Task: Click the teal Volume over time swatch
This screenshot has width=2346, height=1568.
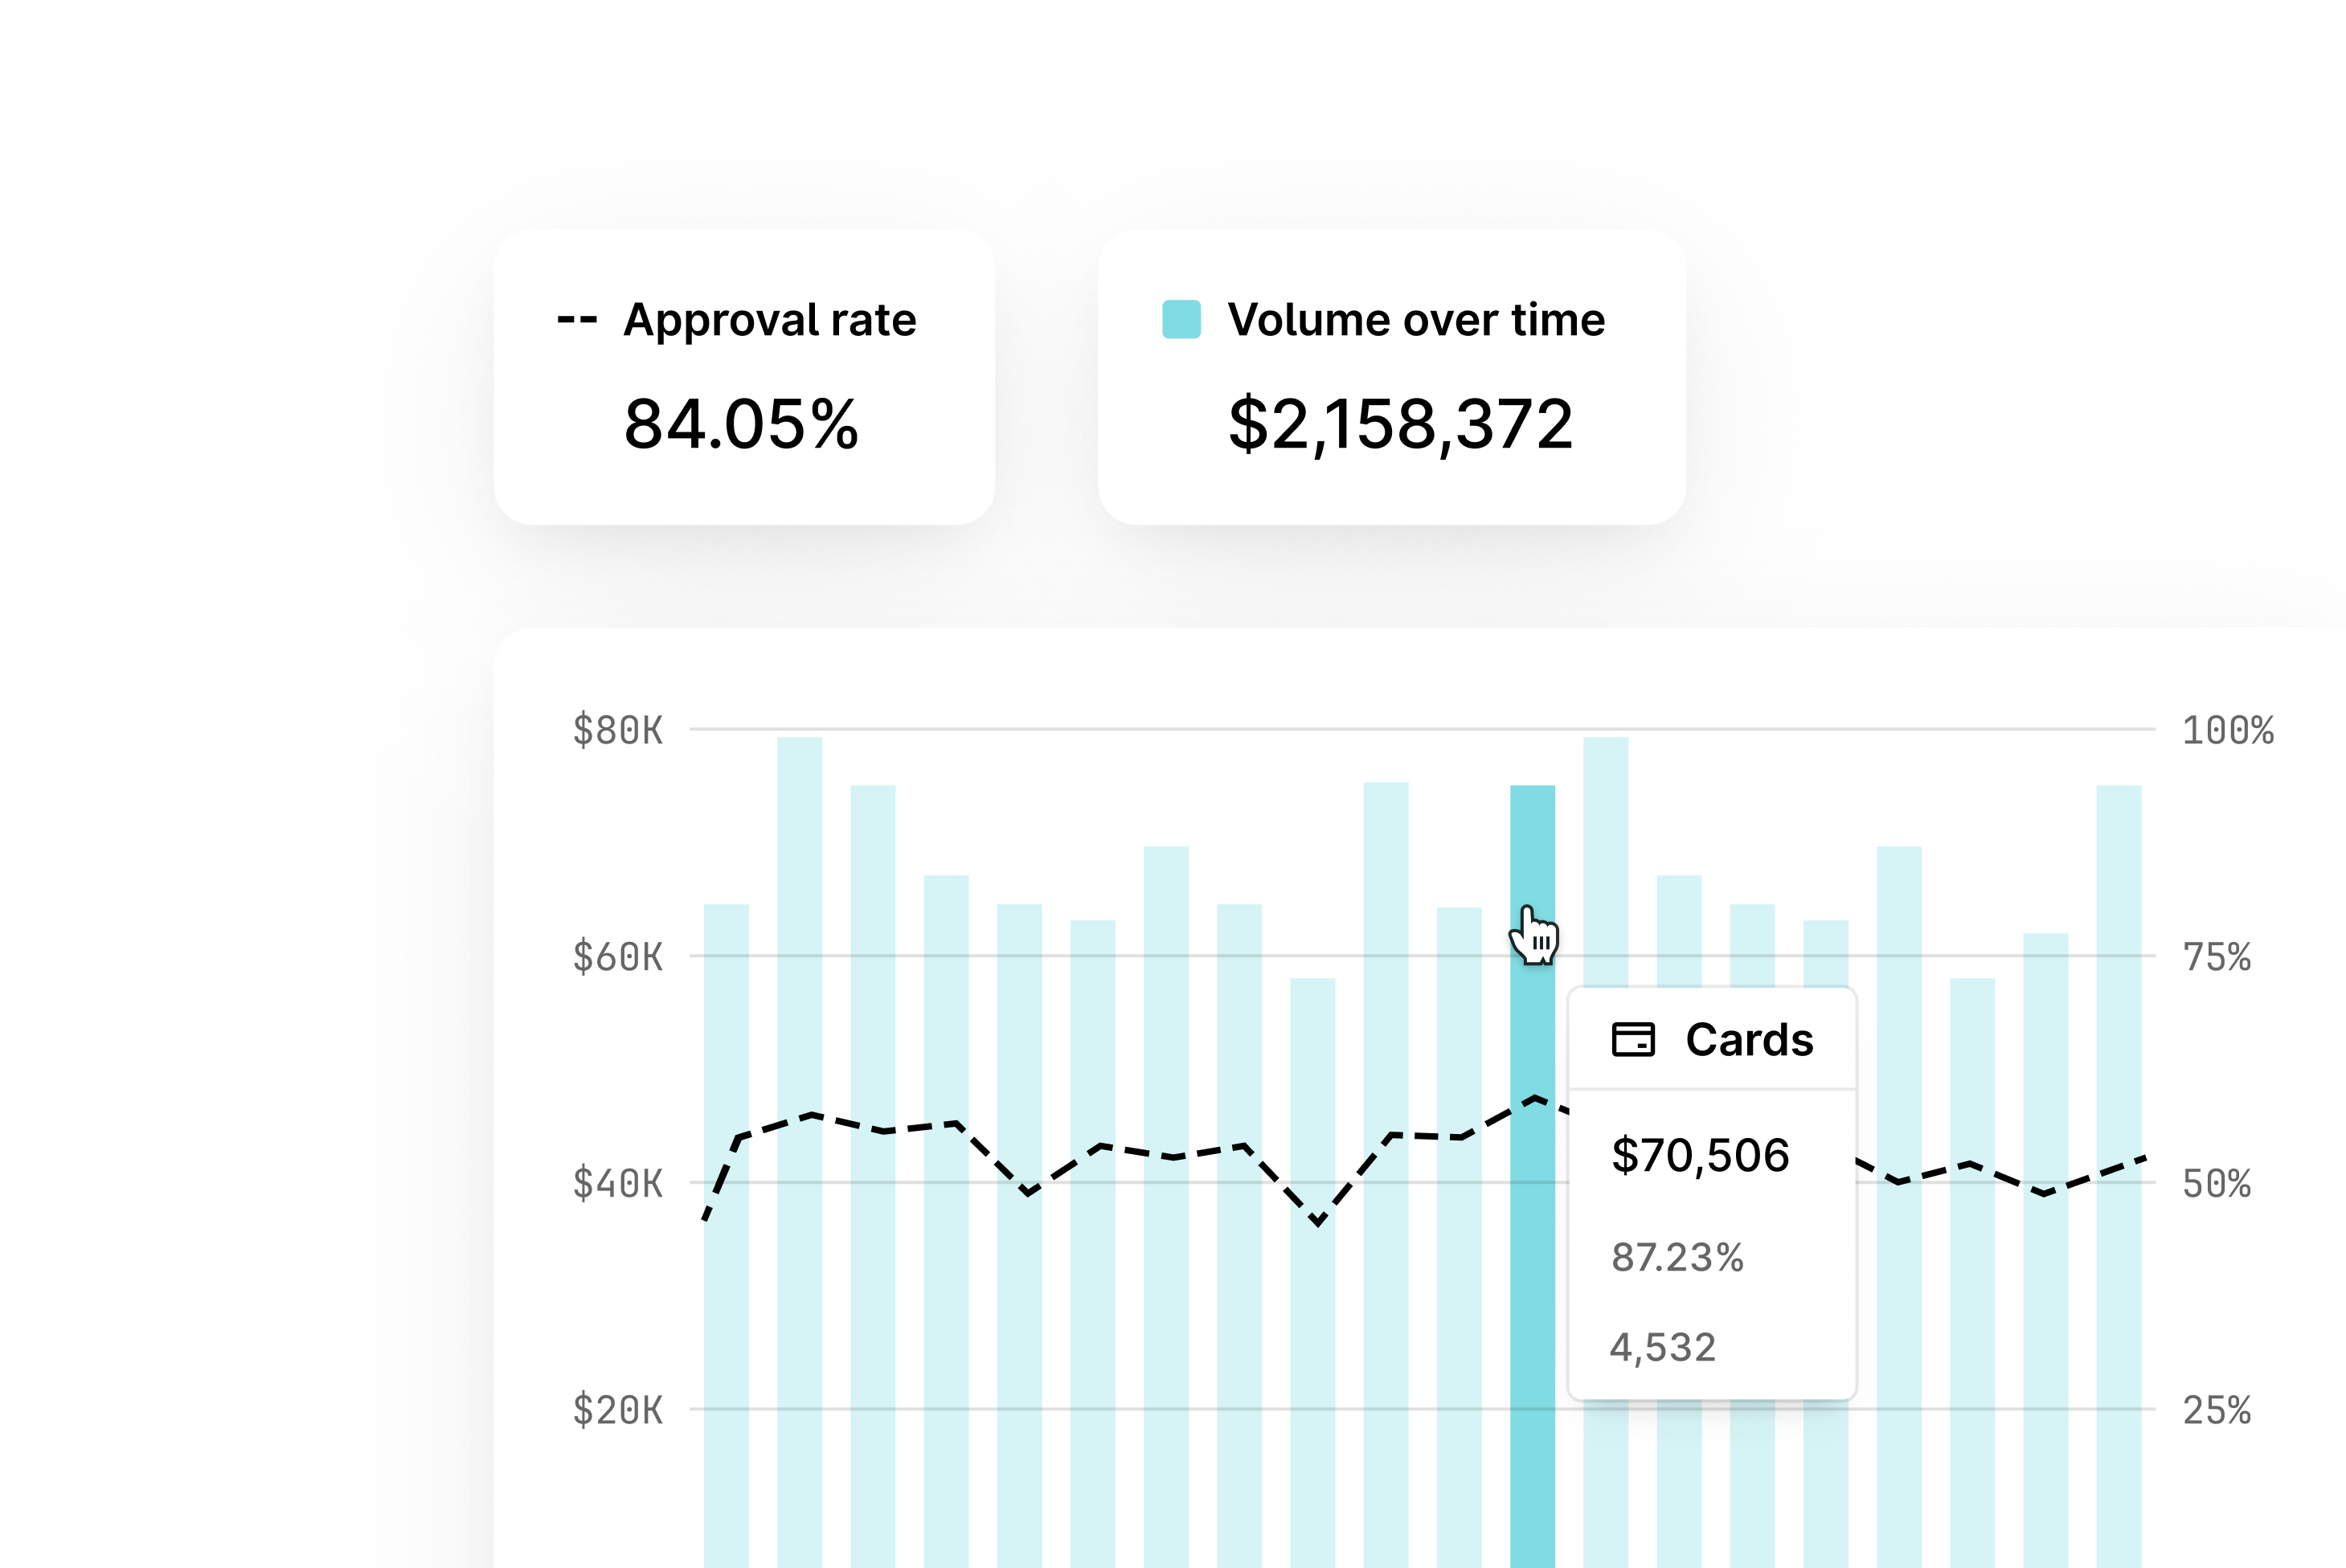Action: click(1181, 320)
